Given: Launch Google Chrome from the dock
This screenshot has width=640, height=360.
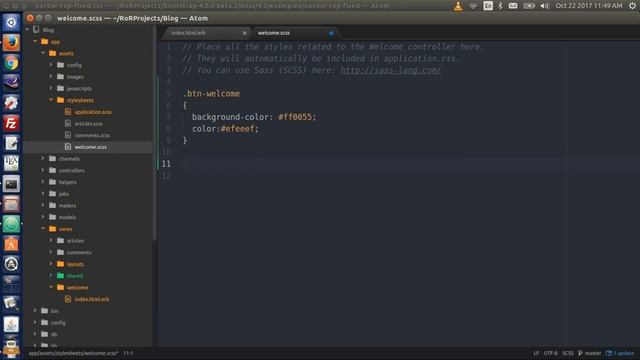Looking at the screenshot, I should pos(11,62).
